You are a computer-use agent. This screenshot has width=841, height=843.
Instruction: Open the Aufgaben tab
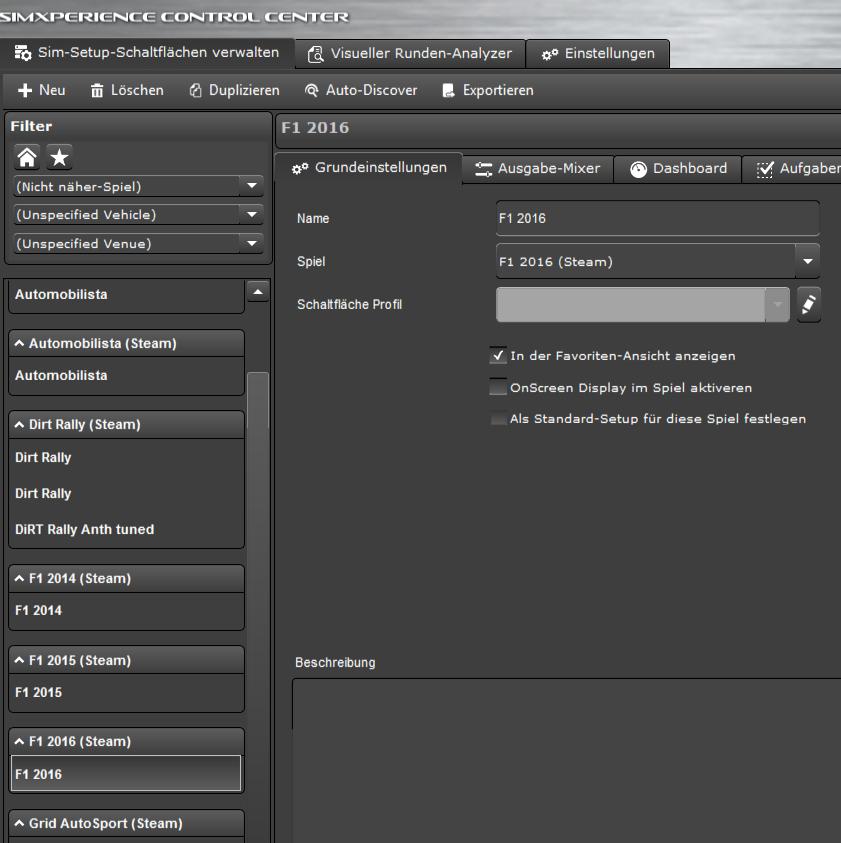pos(792,169)
